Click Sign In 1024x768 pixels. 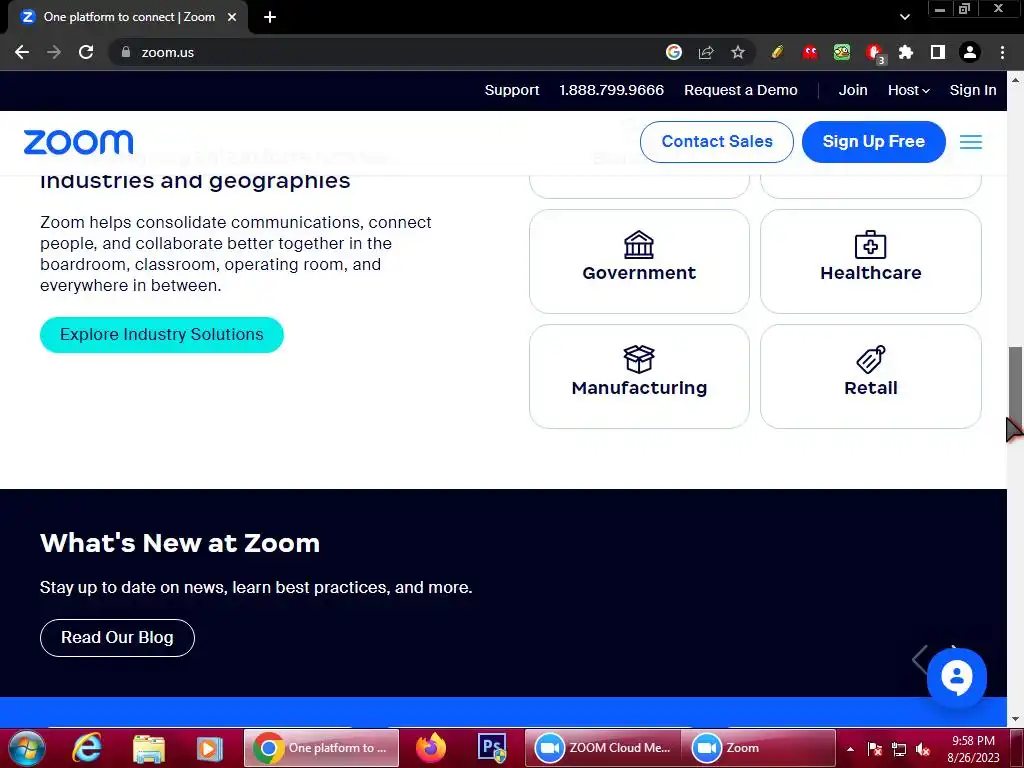972,90
